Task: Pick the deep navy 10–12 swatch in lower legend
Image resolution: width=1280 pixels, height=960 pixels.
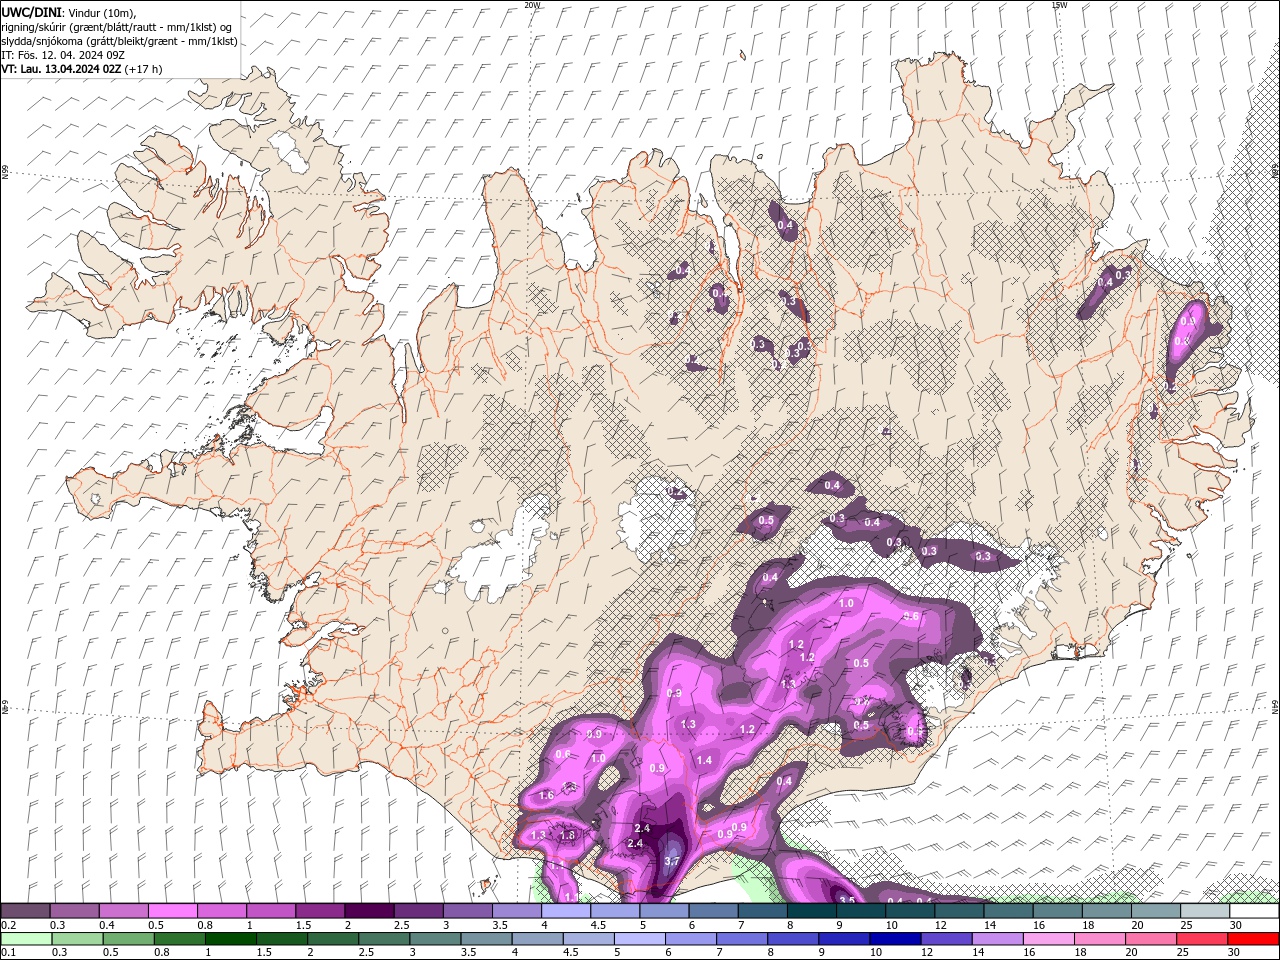Action: coord(894,939)
